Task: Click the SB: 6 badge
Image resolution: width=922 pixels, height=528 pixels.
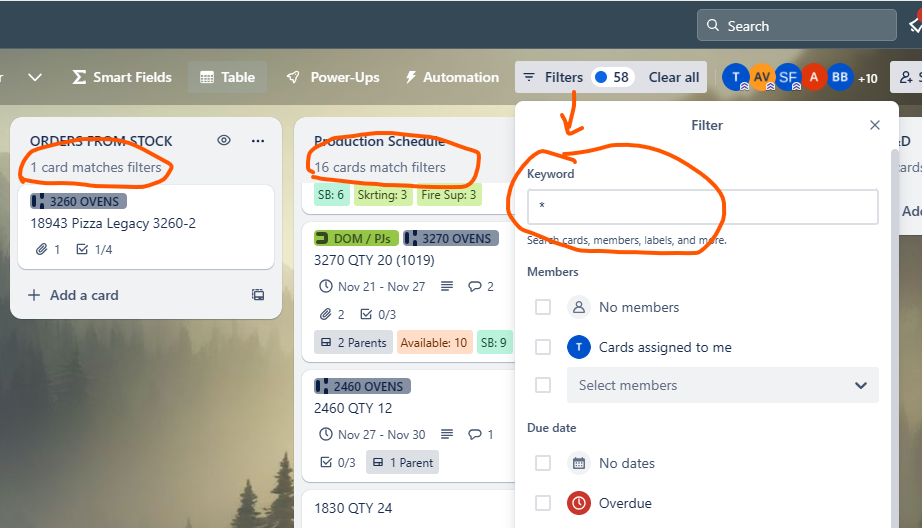Action: tap(331, 195)
